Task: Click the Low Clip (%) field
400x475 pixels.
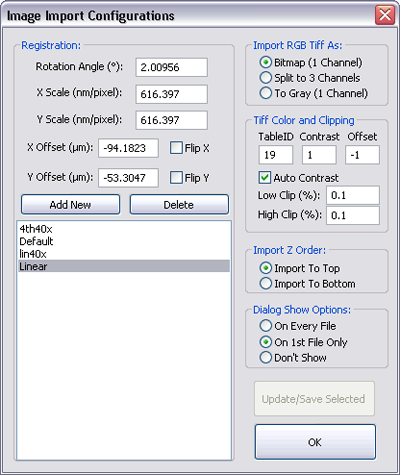Action: [x=353, y=195]
